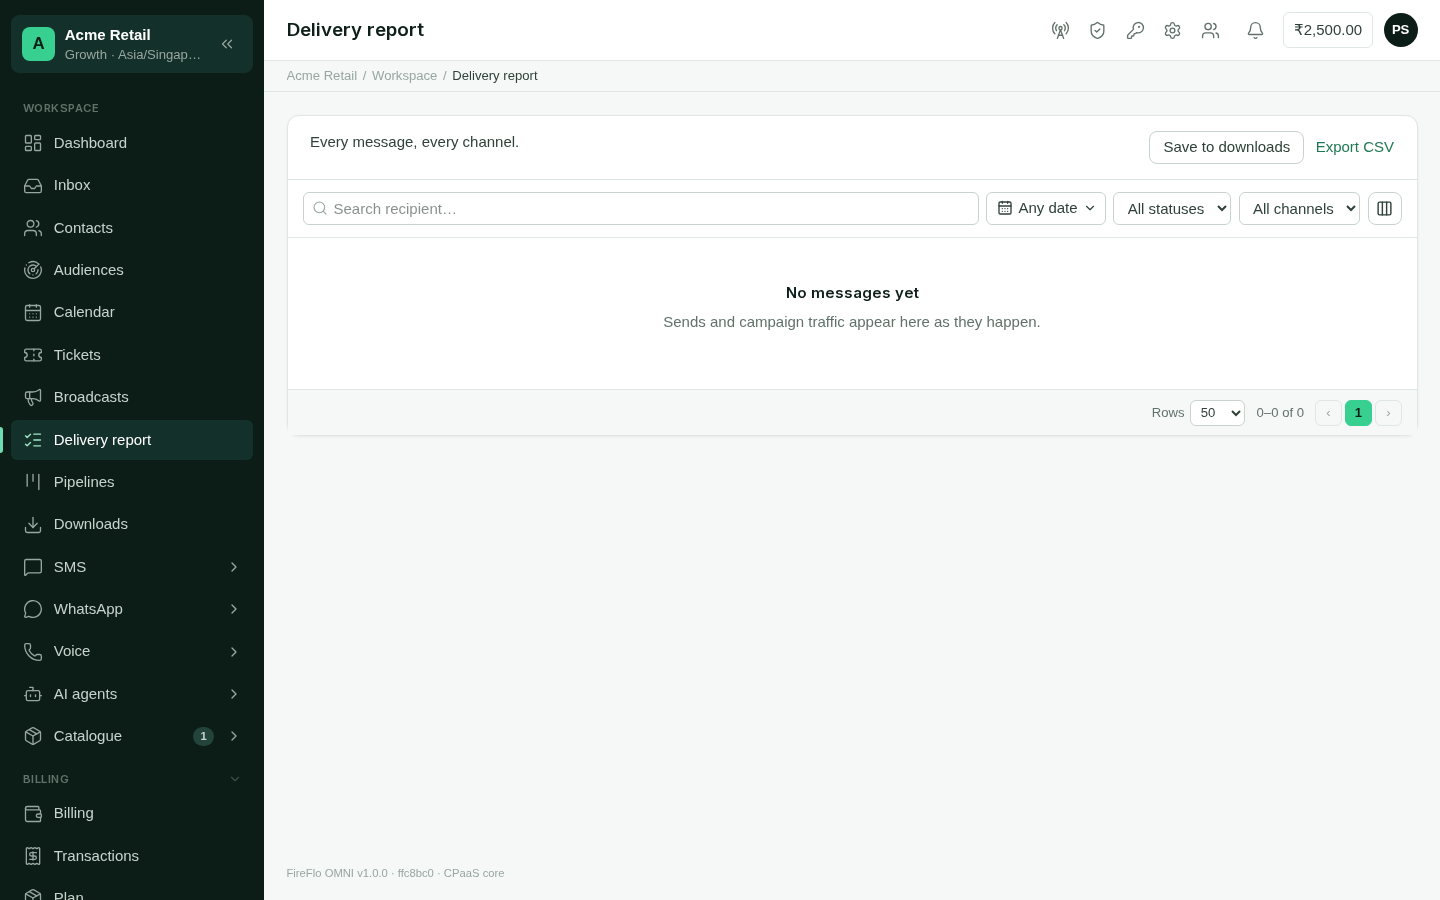Screen dimensions: 1440x900
Task: Open Downloads in the sidebar
Action: tap(132, 524)
